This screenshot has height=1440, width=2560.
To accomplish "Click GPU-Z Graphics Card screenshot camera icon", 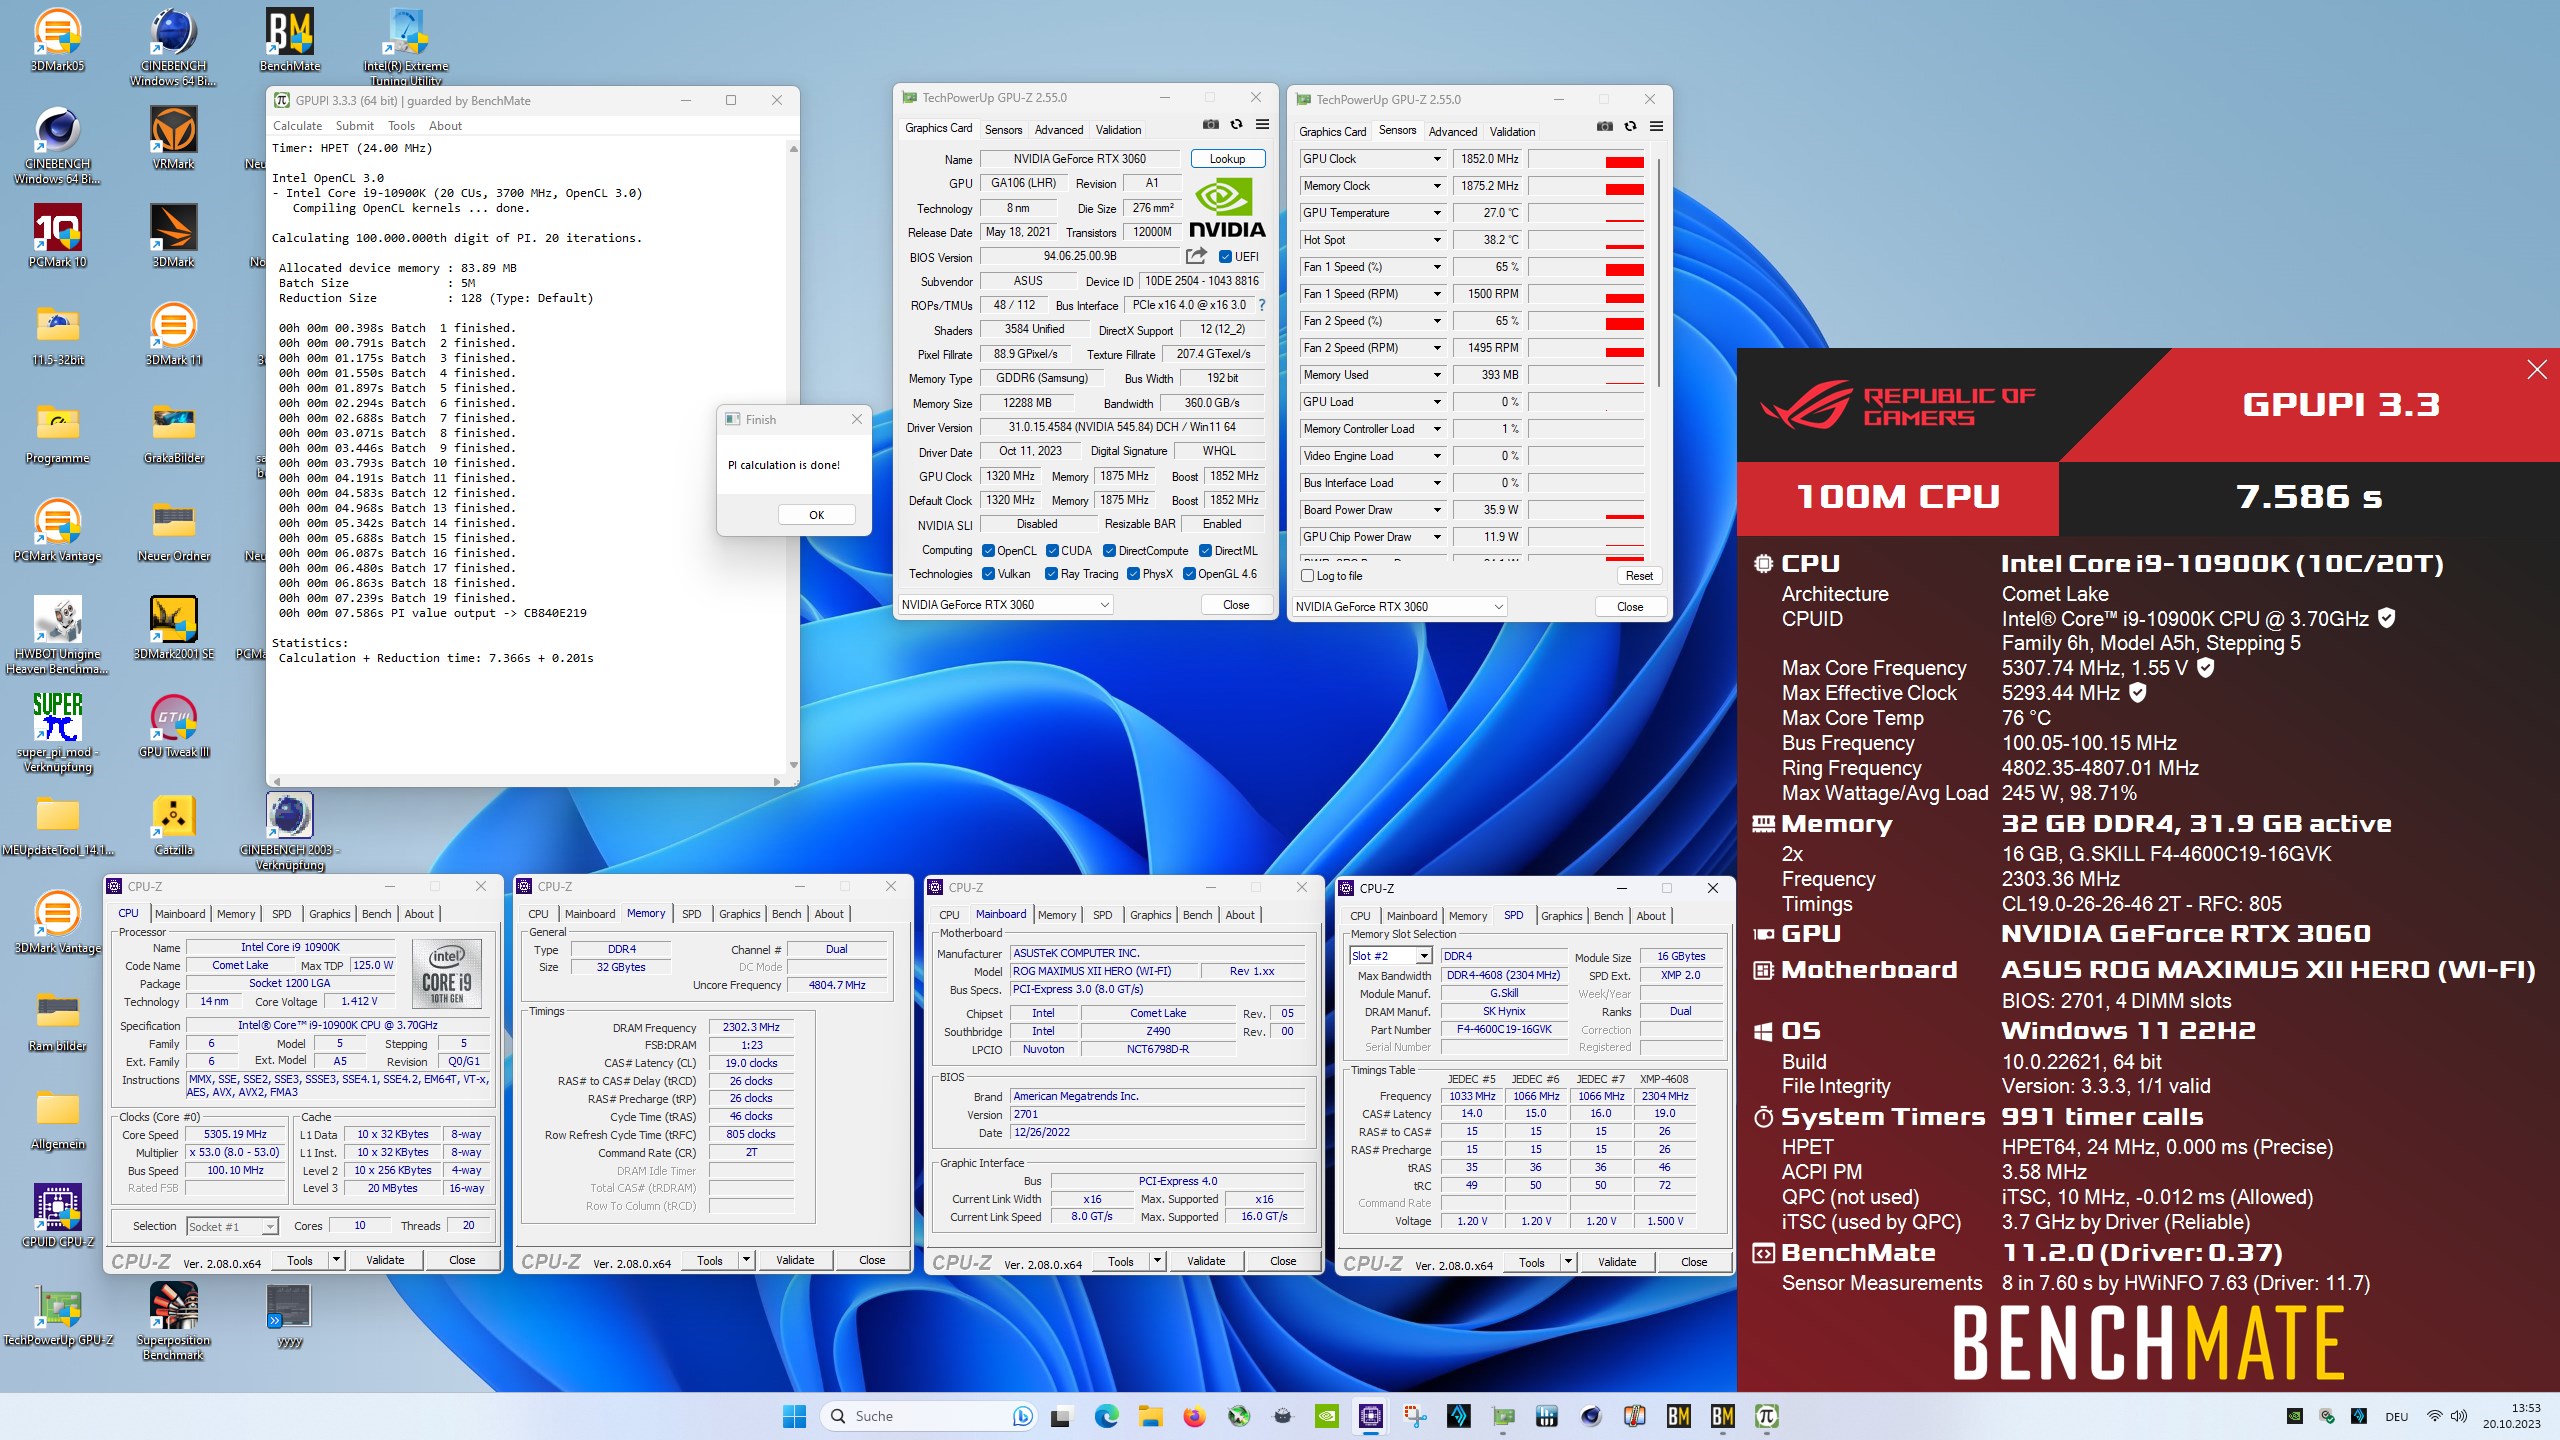I will tap(1211, 125).
